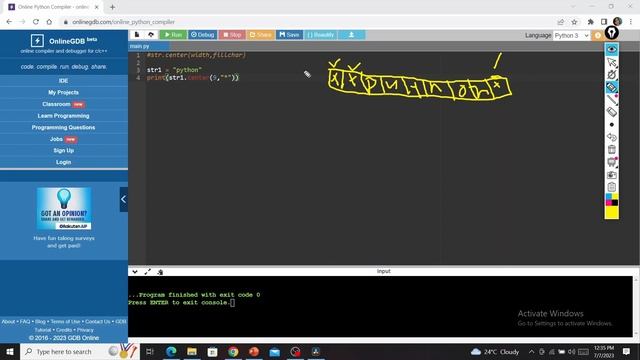Start debugging with the Debug button

point(202,35)
